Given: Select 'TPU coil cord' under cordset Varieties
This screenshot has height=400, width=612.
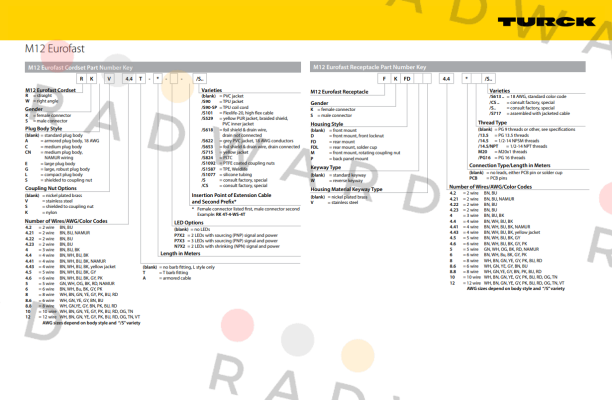Looking at the screenshot, I should 225,107.
